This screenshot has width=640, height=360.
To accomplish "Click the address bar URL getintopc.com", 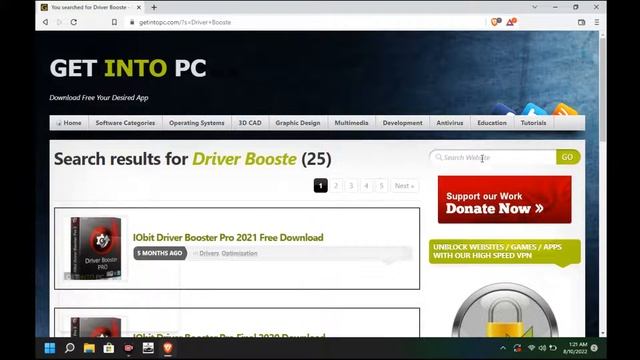I will click(185, 22).
